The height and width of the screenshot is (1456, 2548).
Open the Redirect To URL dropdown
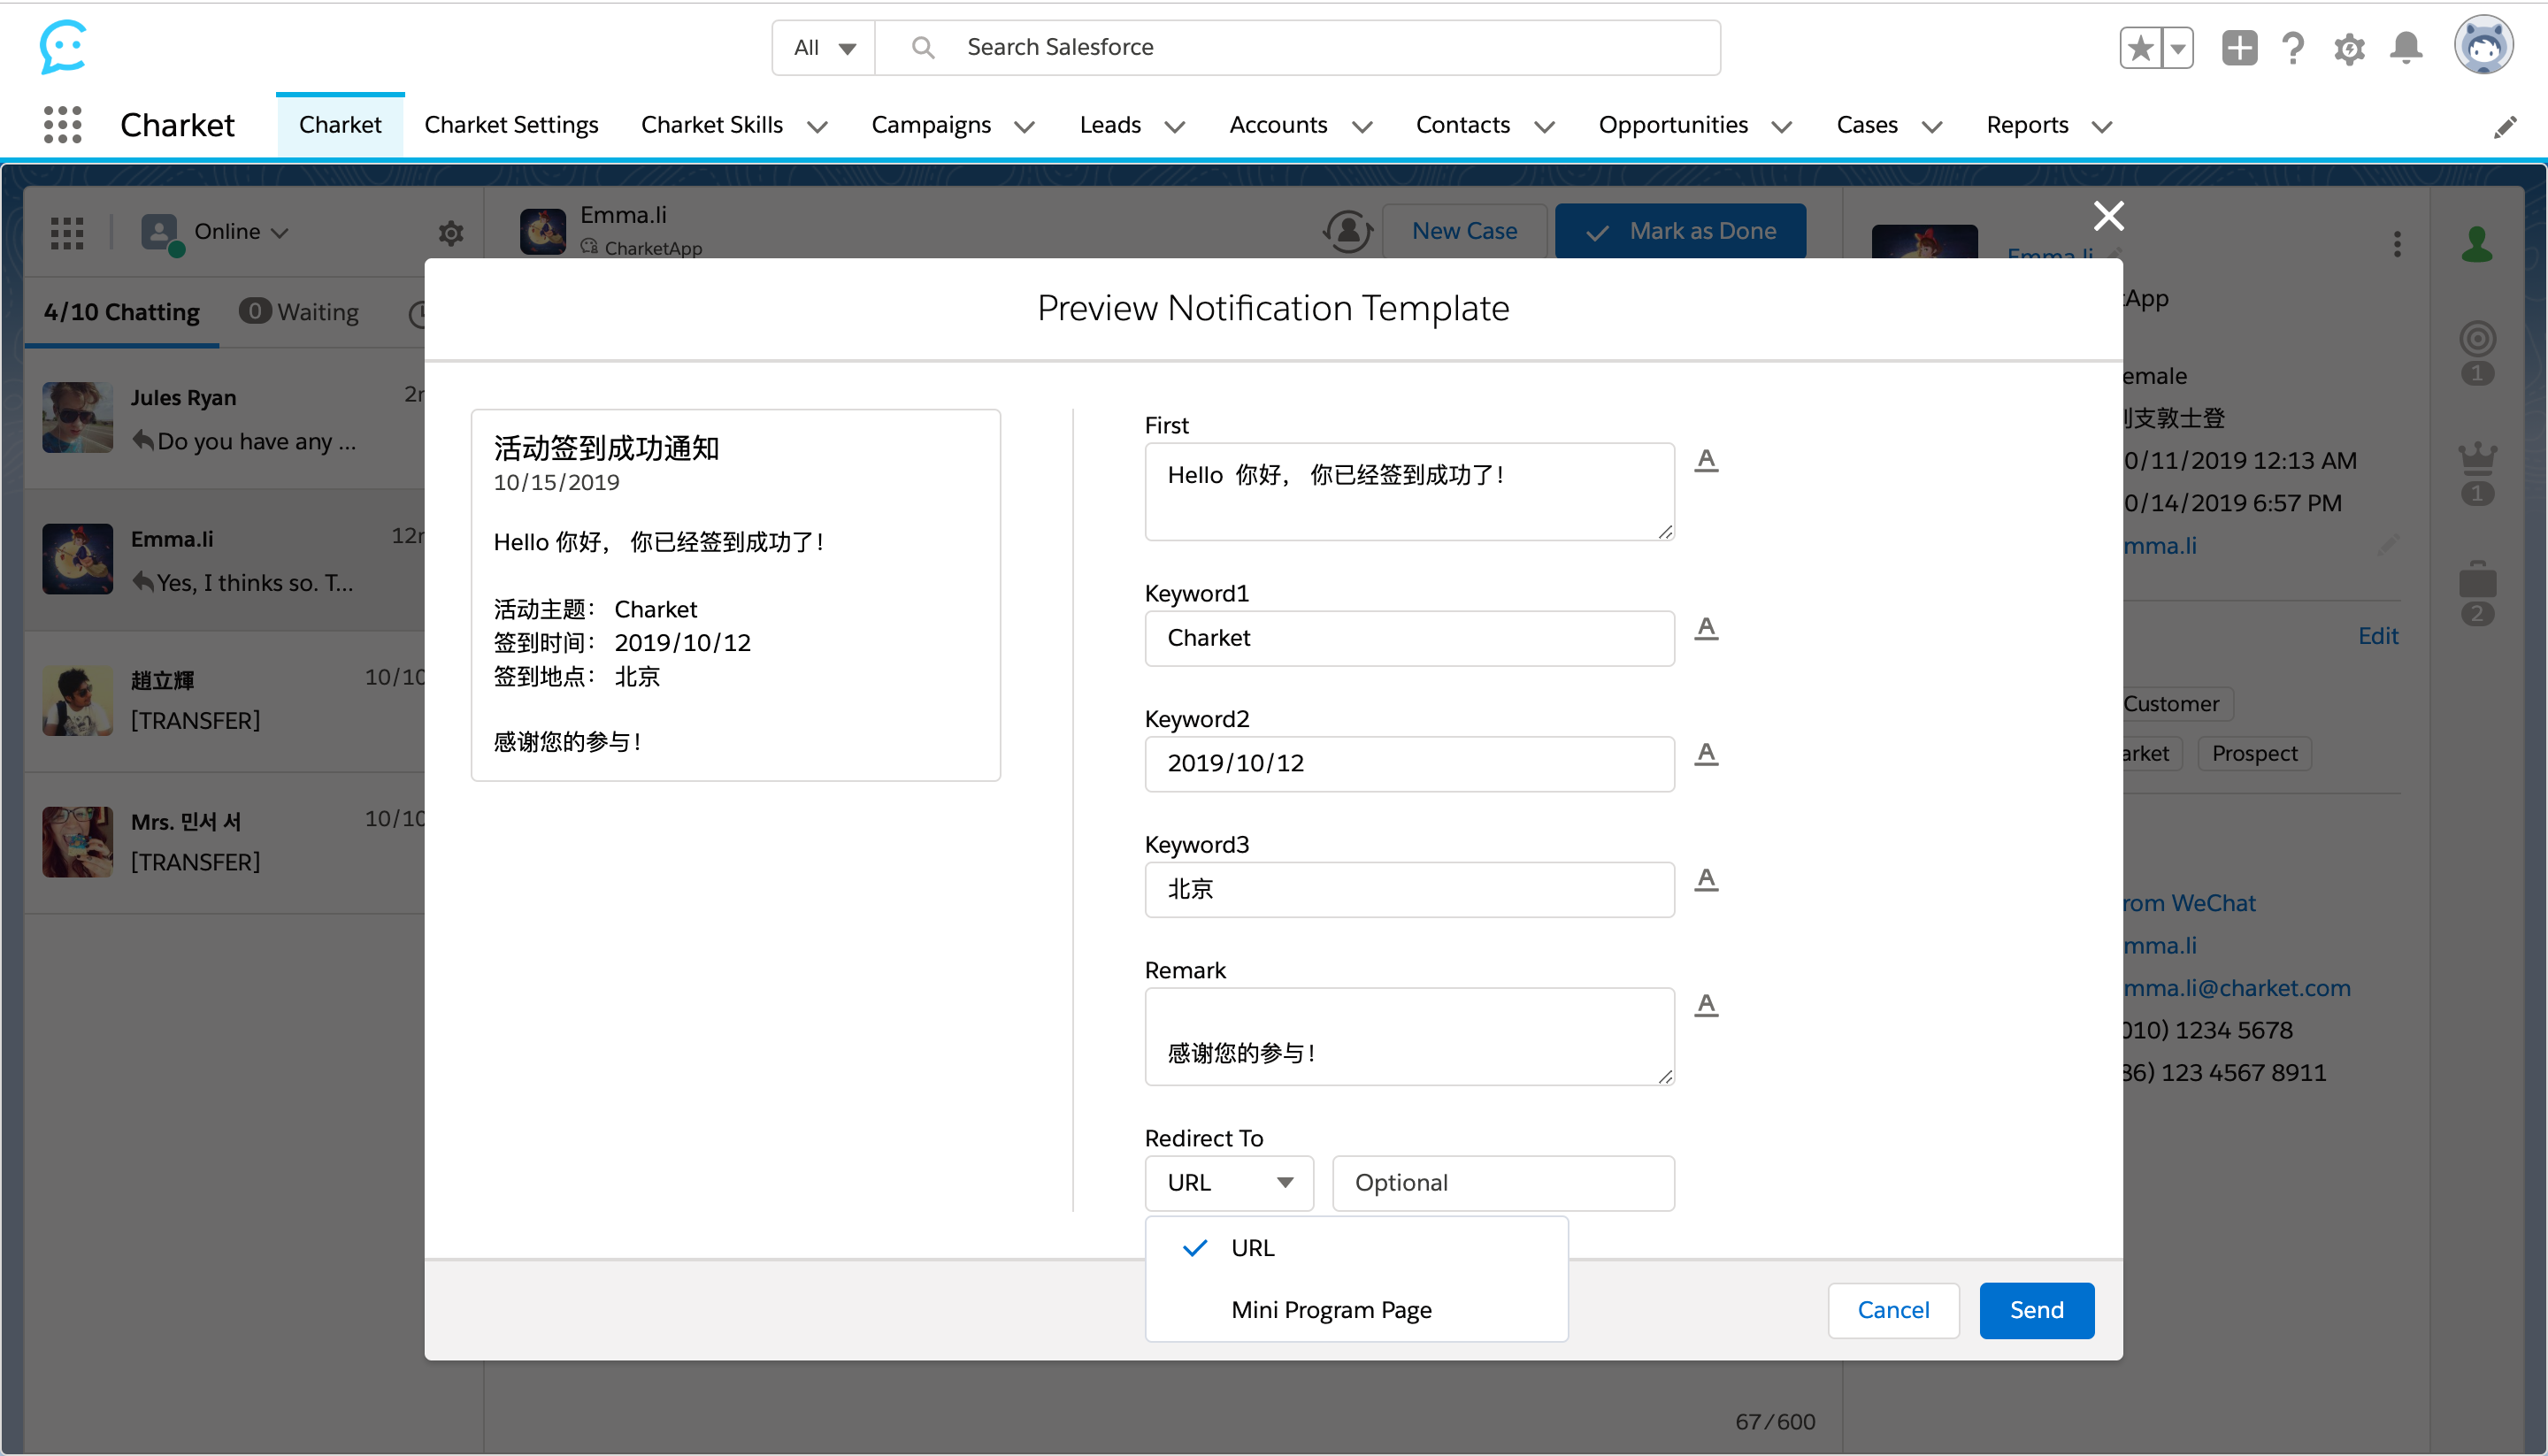point(1229,1183)
